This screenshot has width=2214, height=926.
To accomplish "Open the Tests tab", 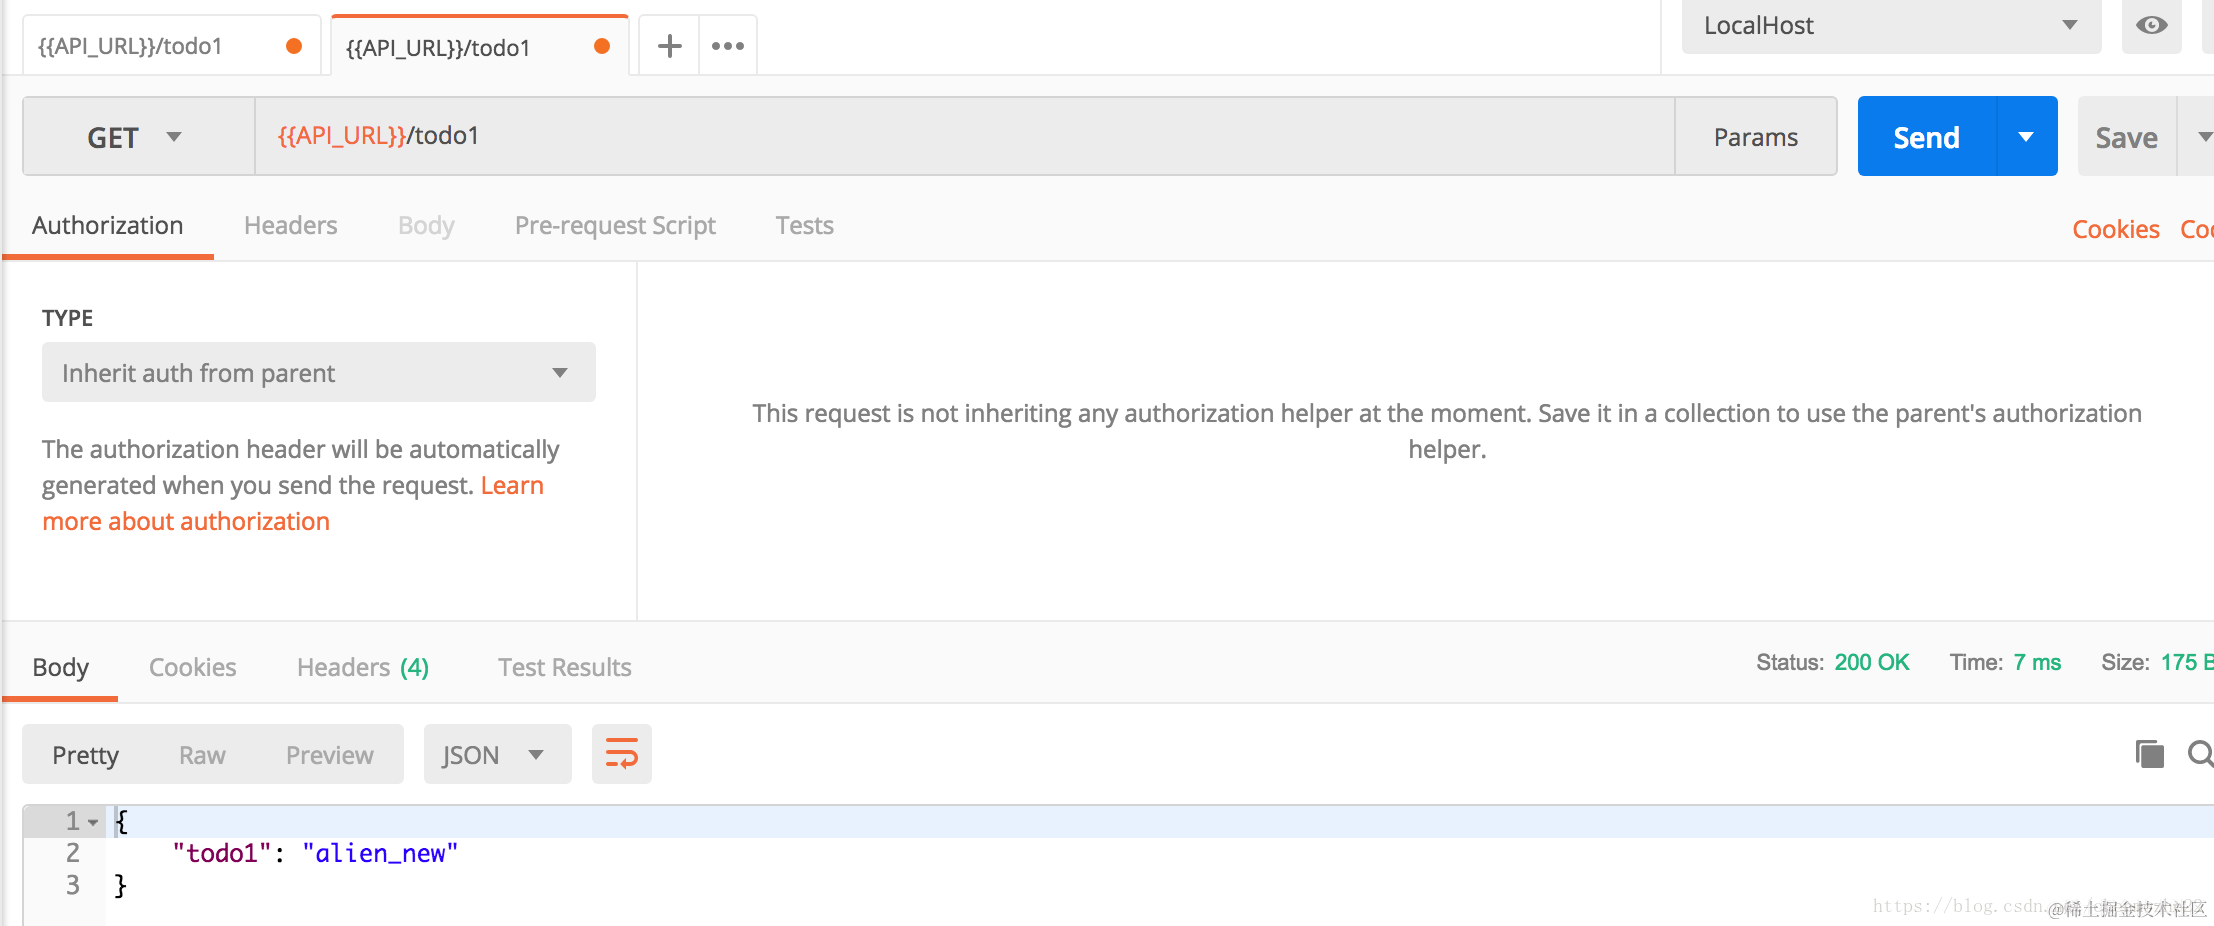I will coord(804,226).
